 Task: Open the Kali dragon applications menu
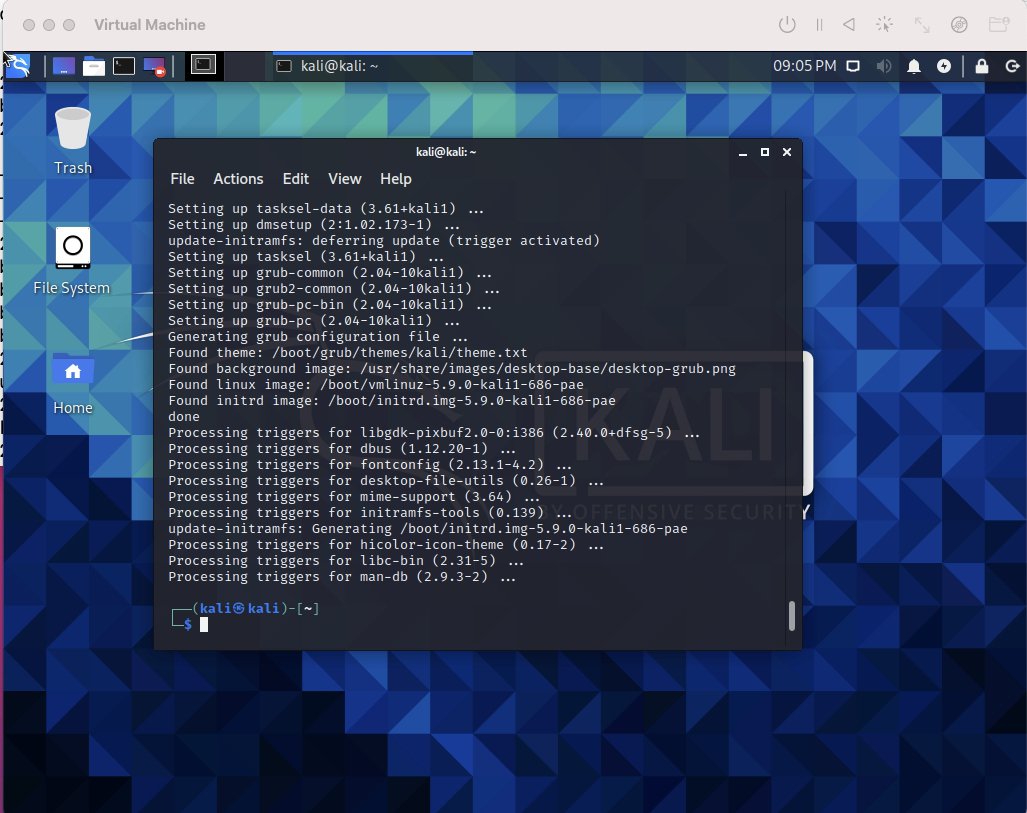pos(18,66)
